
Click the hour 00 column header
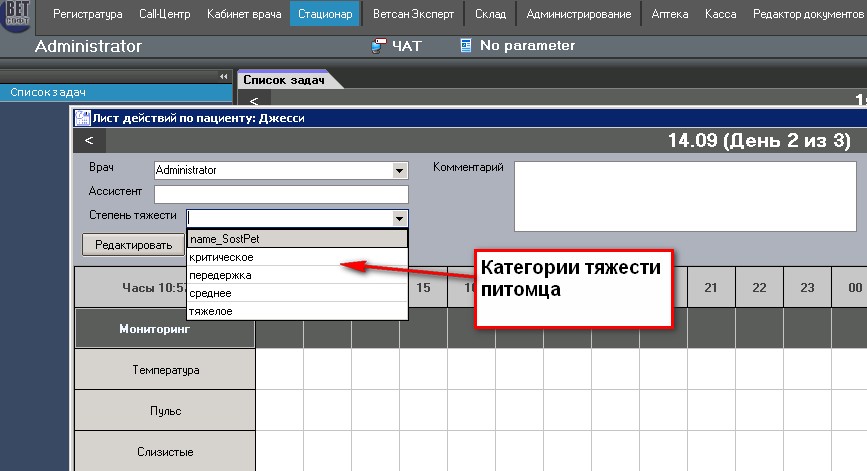pyautogui.click(x=850, y=287)
